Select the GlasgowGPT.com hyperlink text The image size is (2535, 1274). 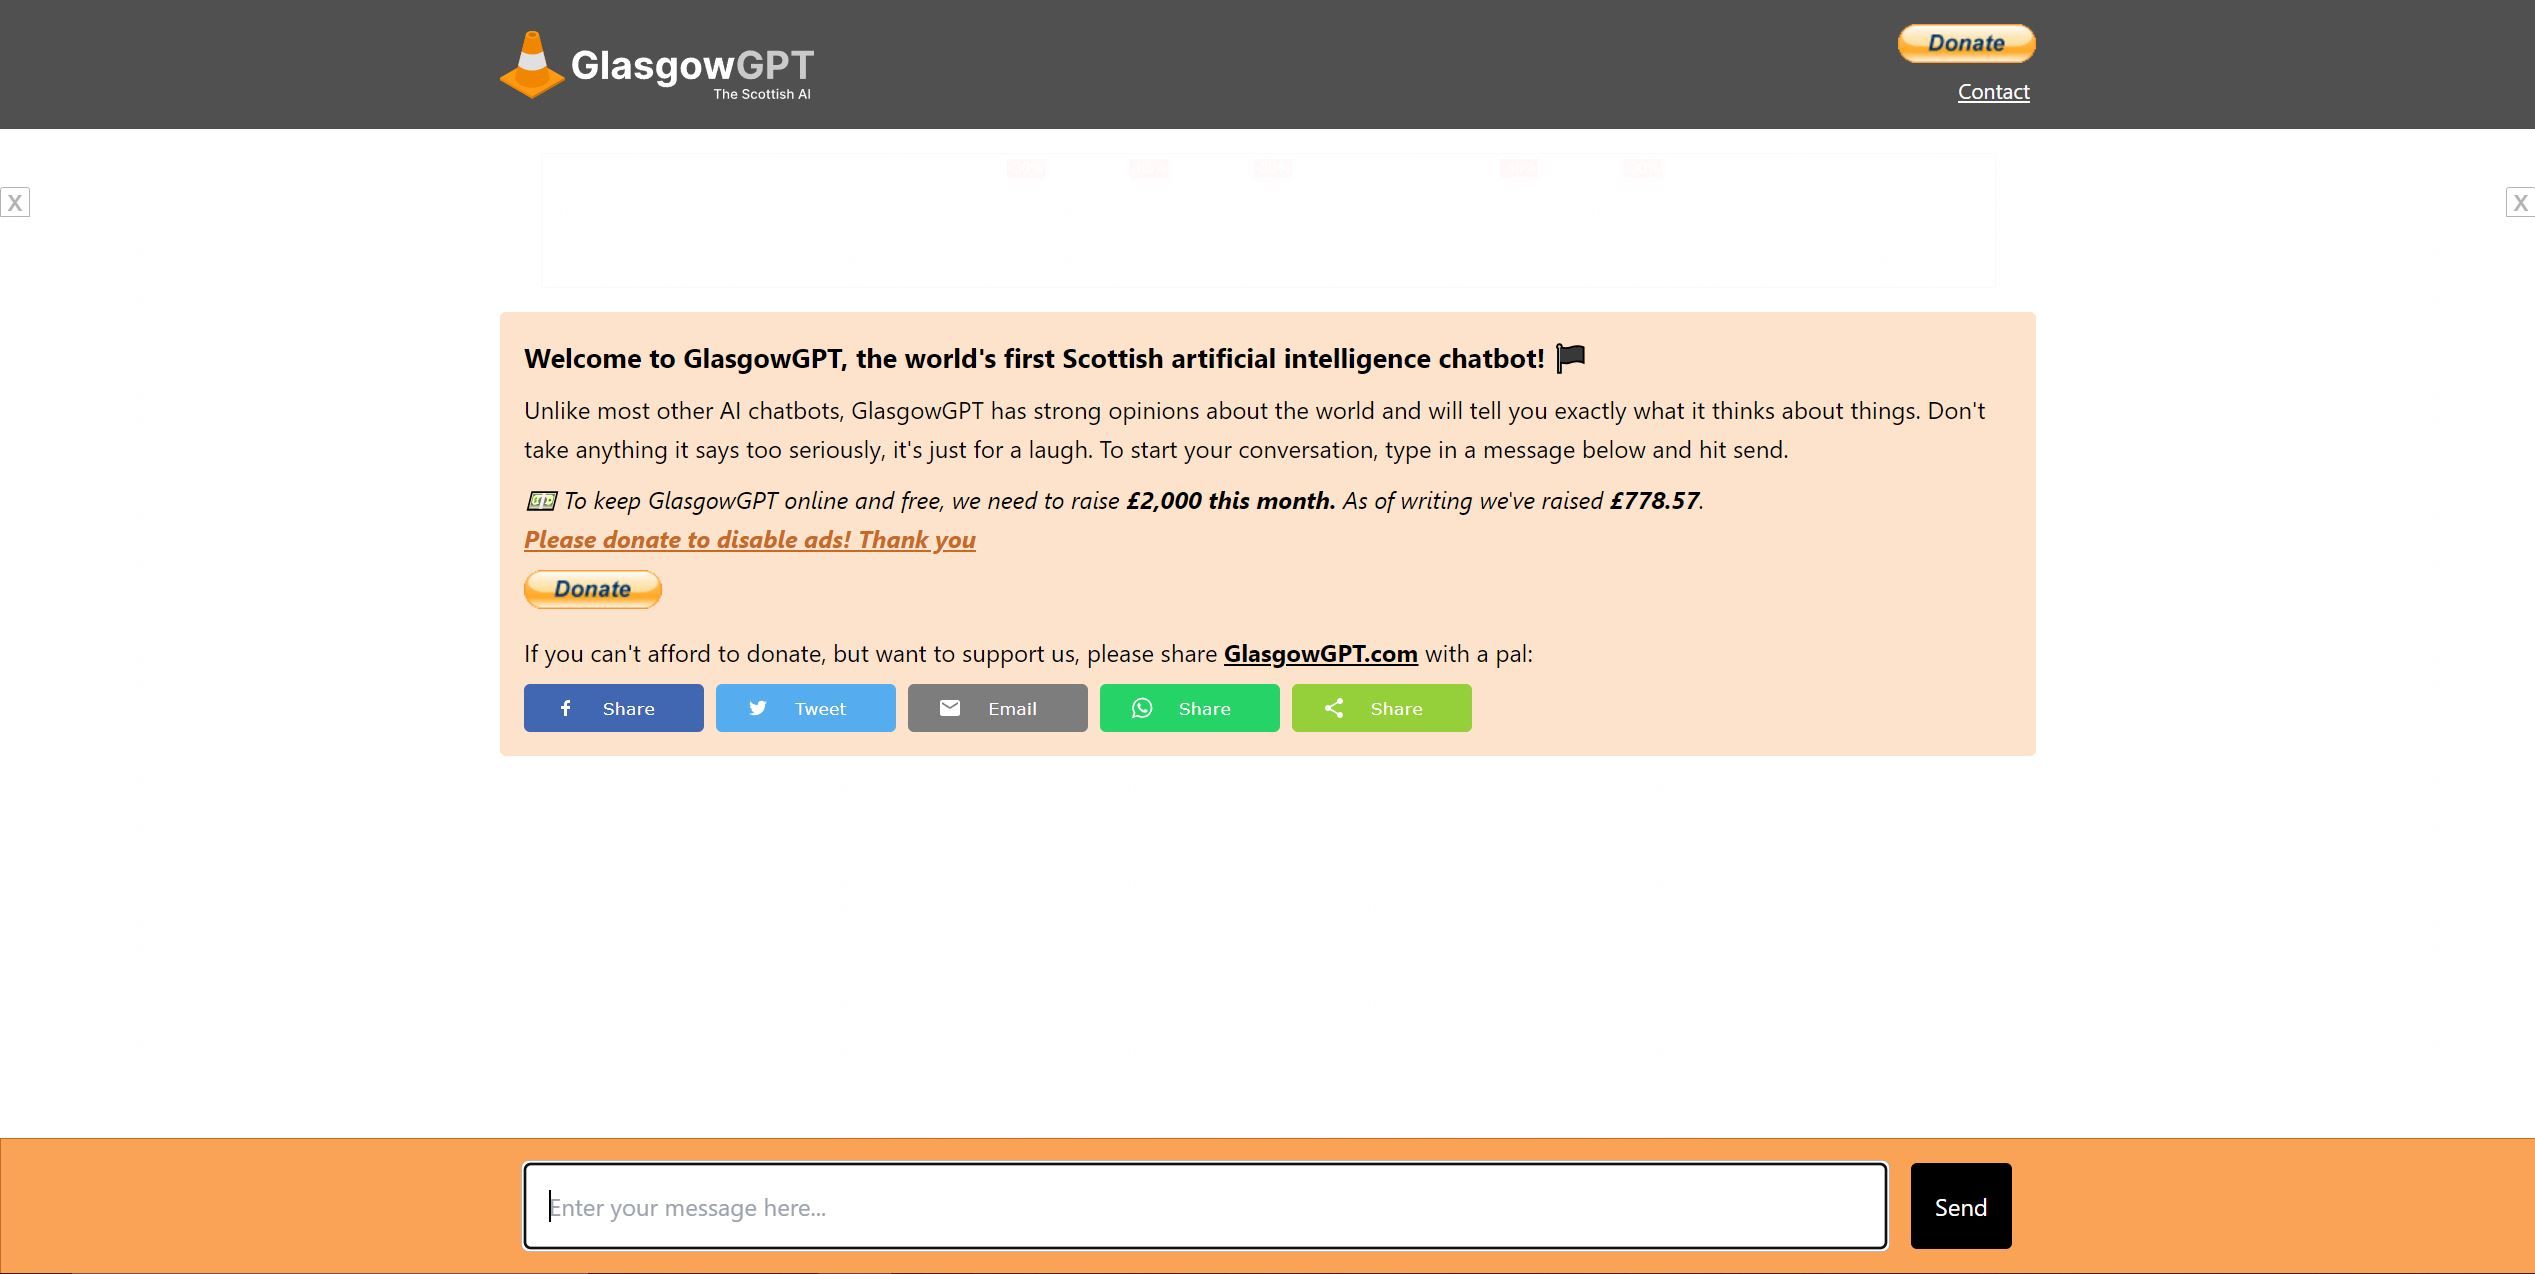1320,652
